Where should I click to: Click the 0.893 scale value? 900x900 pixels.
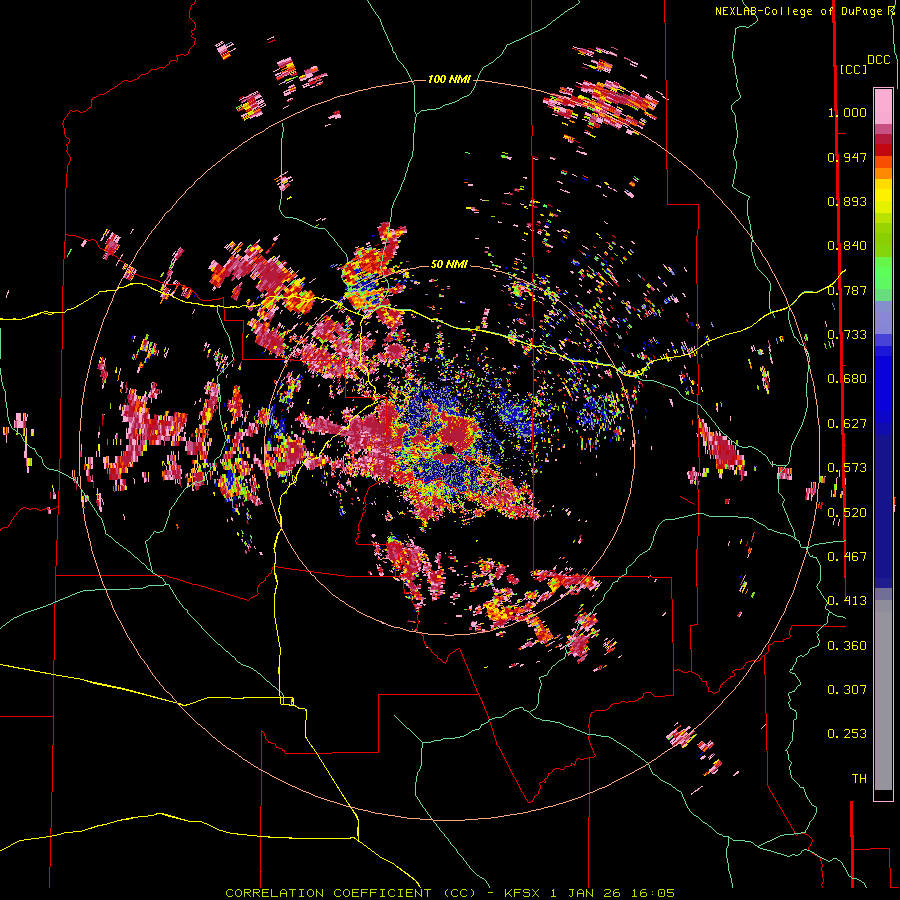coord(847,201)
